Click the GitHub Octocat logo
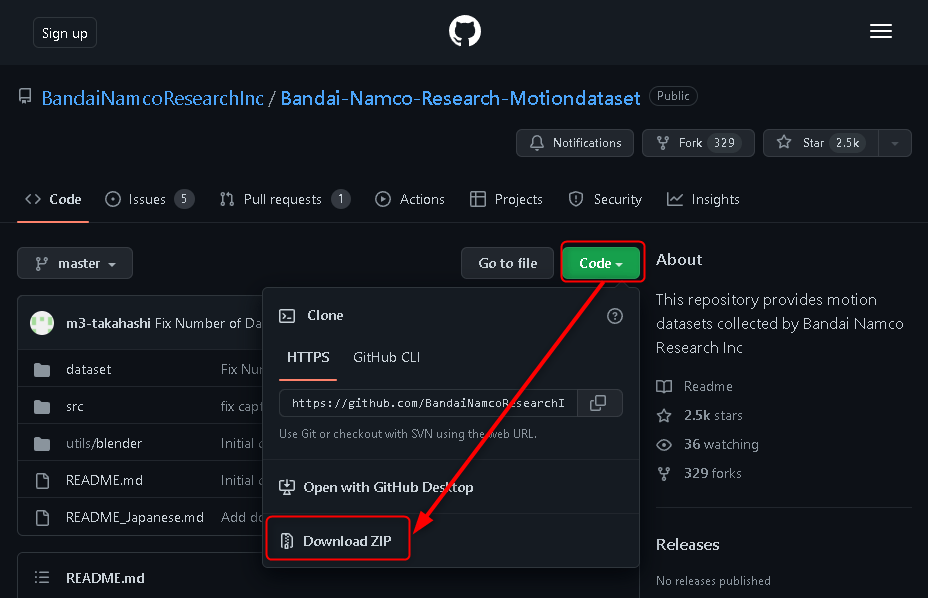 coord(465,31)
